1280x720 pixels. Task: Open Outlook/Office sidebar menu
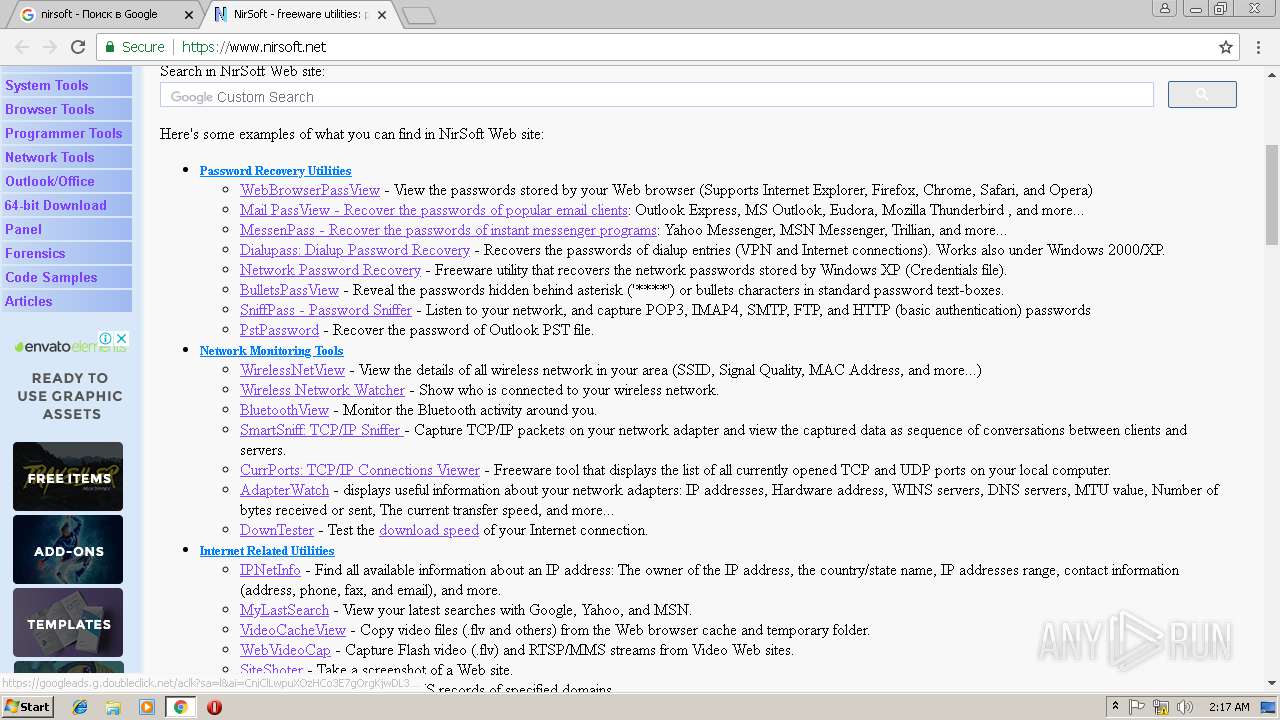point(66,181)
